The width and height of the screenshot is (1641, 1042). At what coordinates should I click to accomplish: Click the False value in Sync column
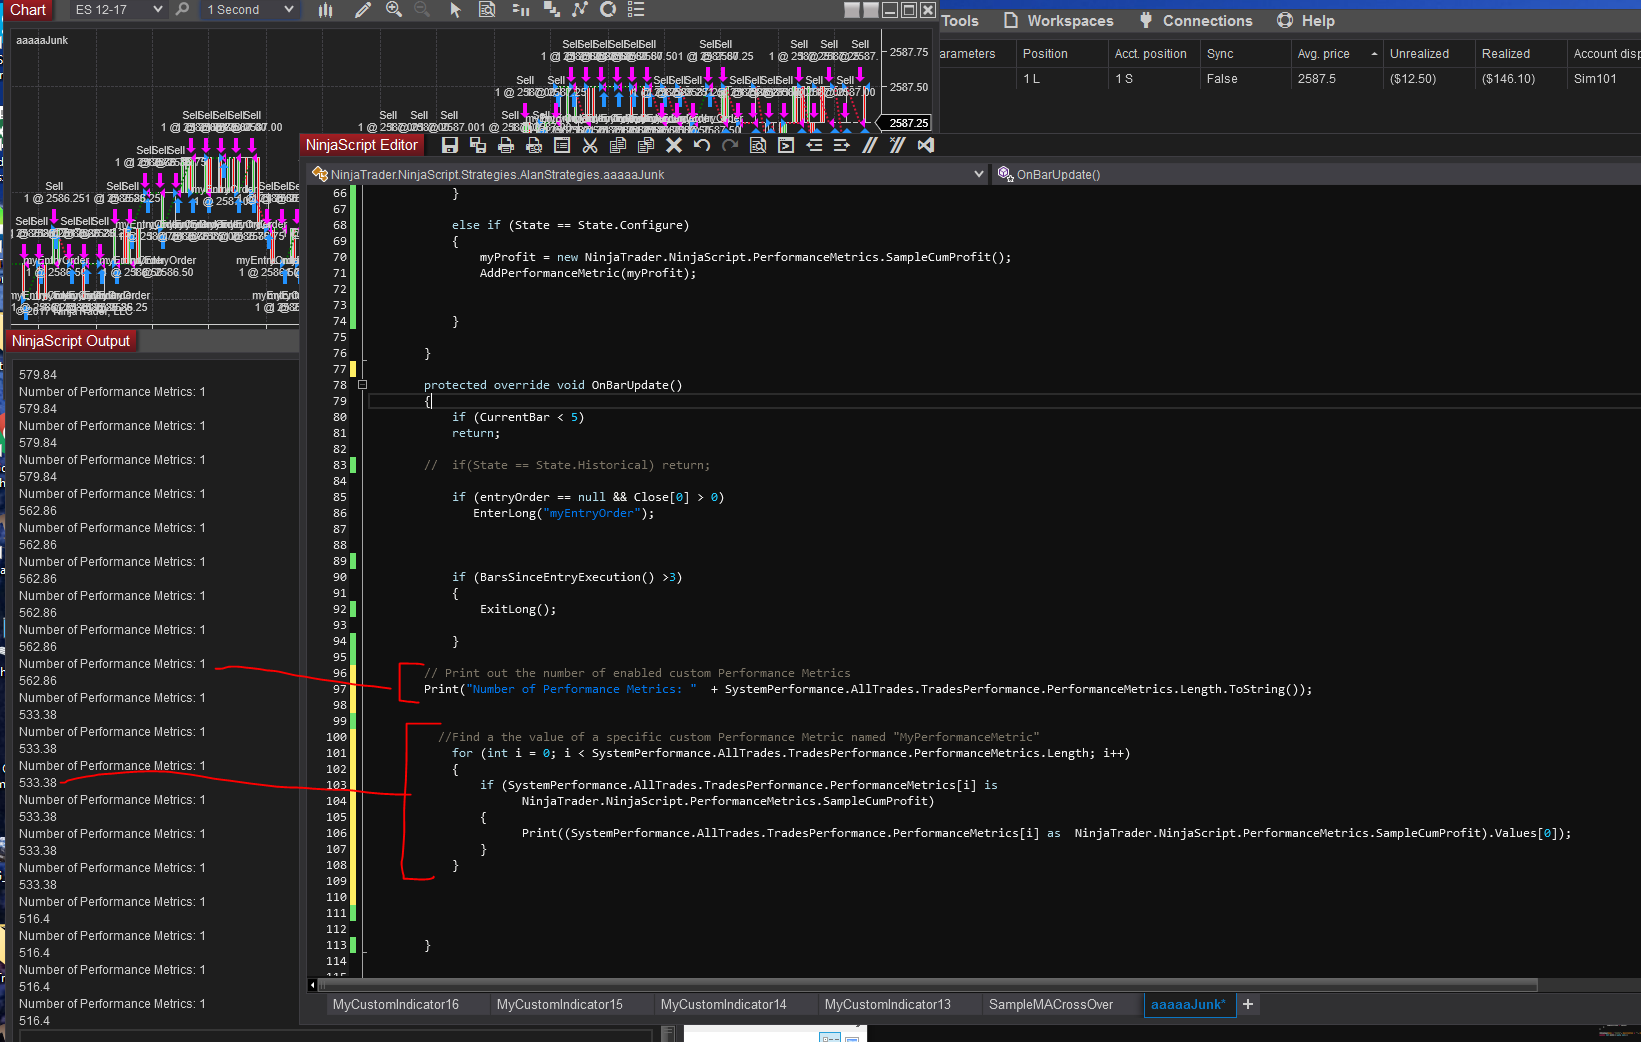[x=1222, y=79]
